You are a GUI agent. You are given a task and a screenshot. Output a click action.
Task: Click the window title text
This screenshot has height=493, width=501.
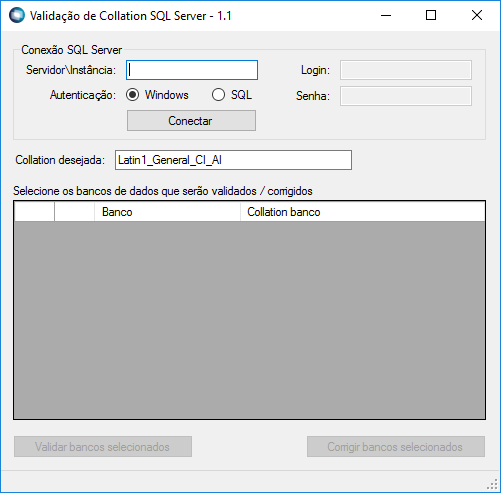click(x=131, y=16)
